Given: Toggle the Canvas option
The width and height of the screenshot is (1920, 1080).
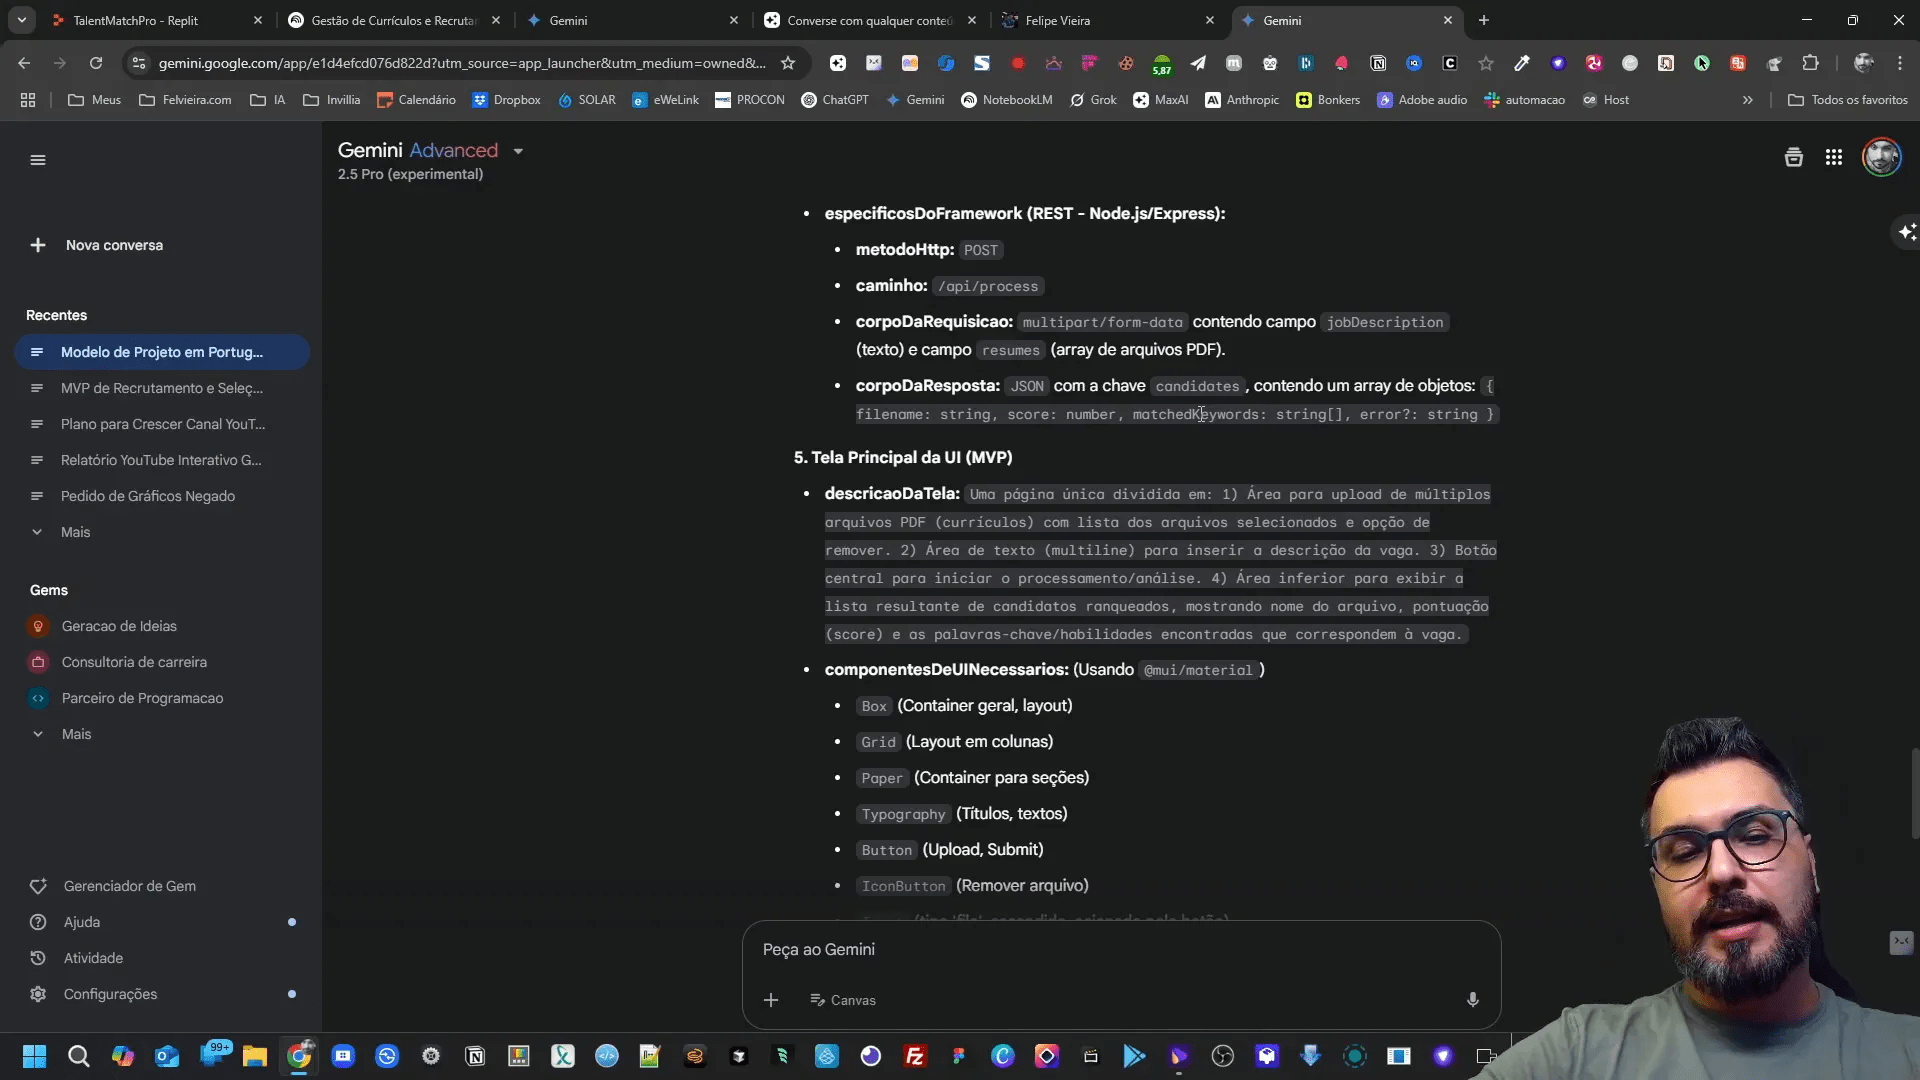Looking at the screenshot, I should [843, 1000].
